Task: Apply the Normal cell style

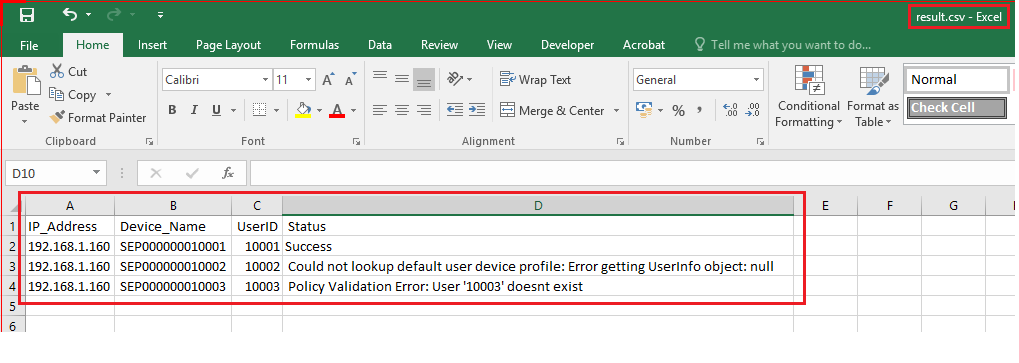Action: tap(956, 79)
